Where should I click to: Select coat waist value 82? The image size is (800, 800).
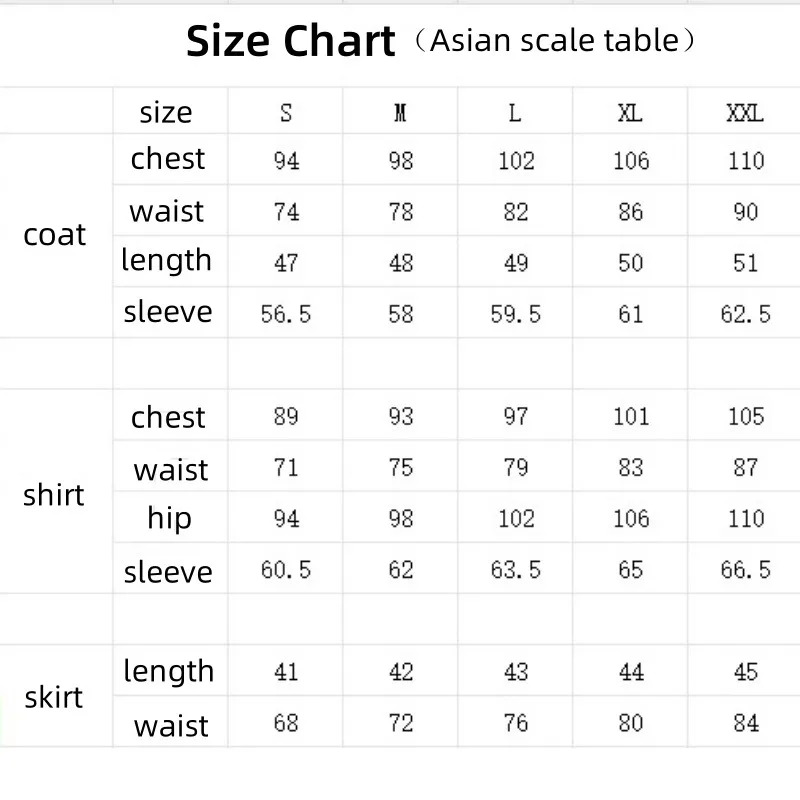[x=516, y=212]
